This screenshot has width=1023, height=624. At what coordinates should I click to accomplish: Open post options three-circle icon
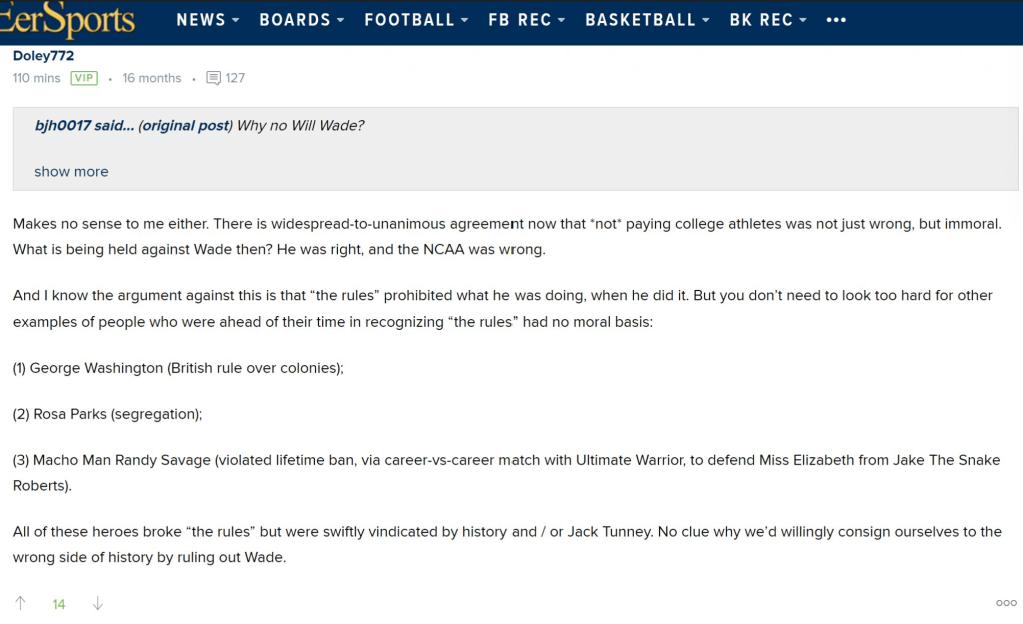tap(1006, 603)
